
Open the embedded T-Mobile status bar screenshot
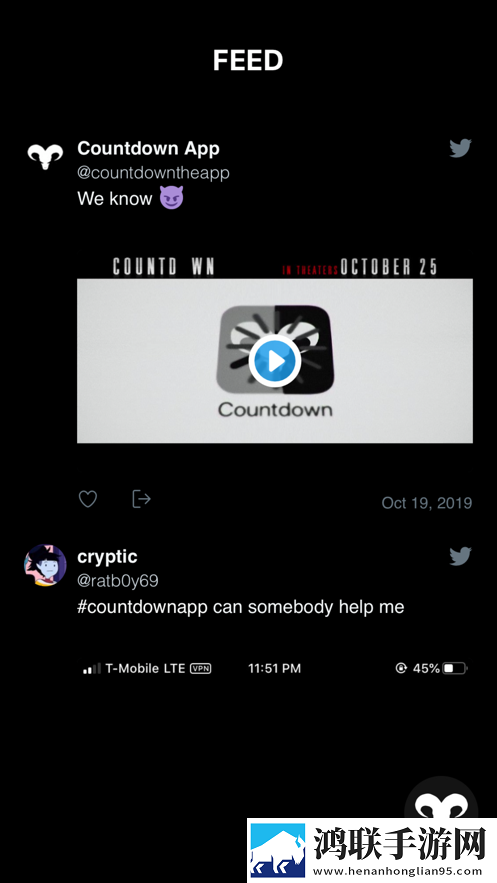(275, 668)
